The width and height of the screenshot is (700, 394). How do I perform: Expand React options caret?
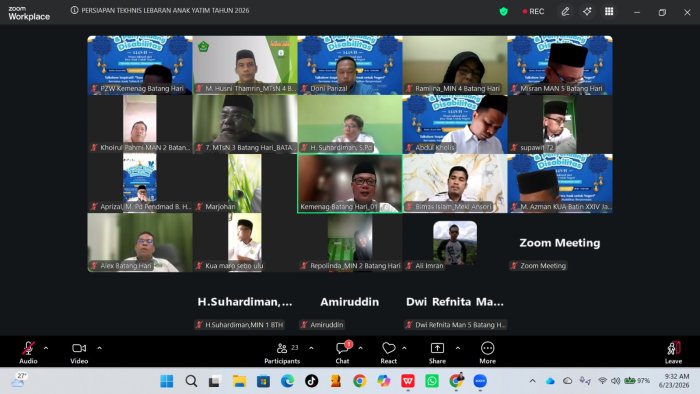[x=404, y=348]
